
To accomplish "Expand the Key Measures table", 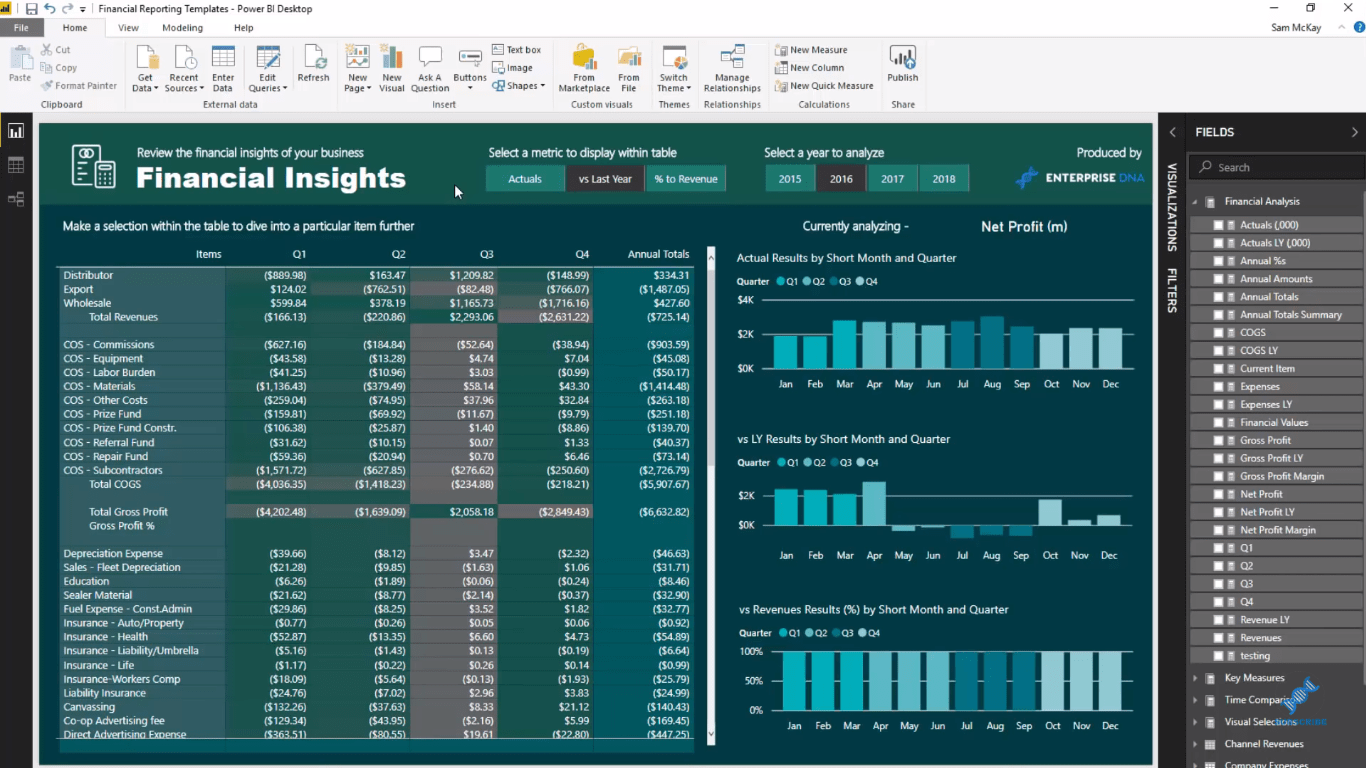I will 1195,678.
